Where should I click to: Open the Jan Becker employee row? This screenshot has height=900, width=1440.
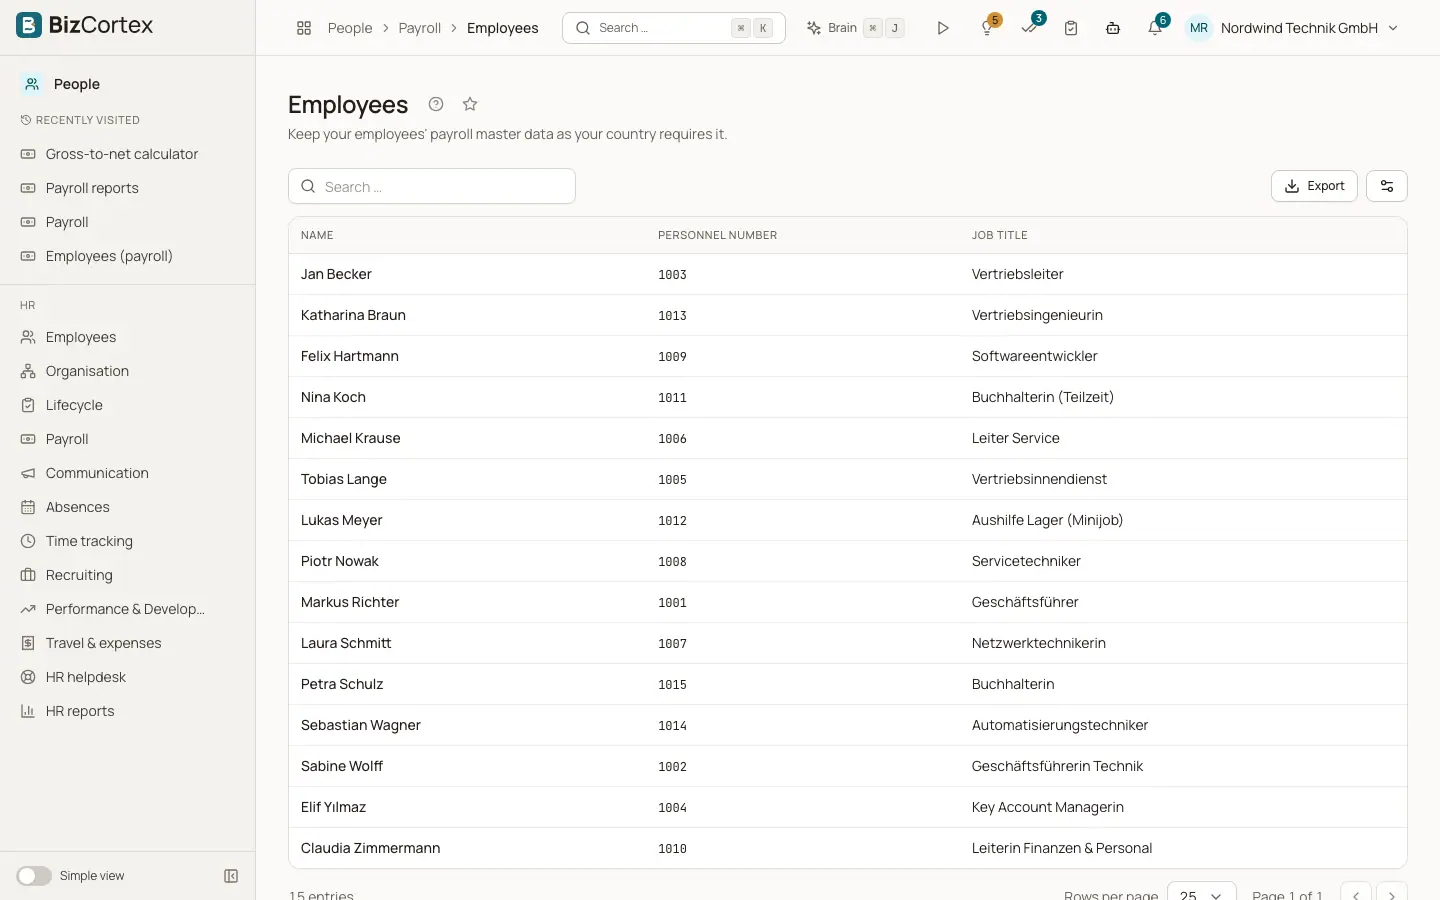click(848, 274)
